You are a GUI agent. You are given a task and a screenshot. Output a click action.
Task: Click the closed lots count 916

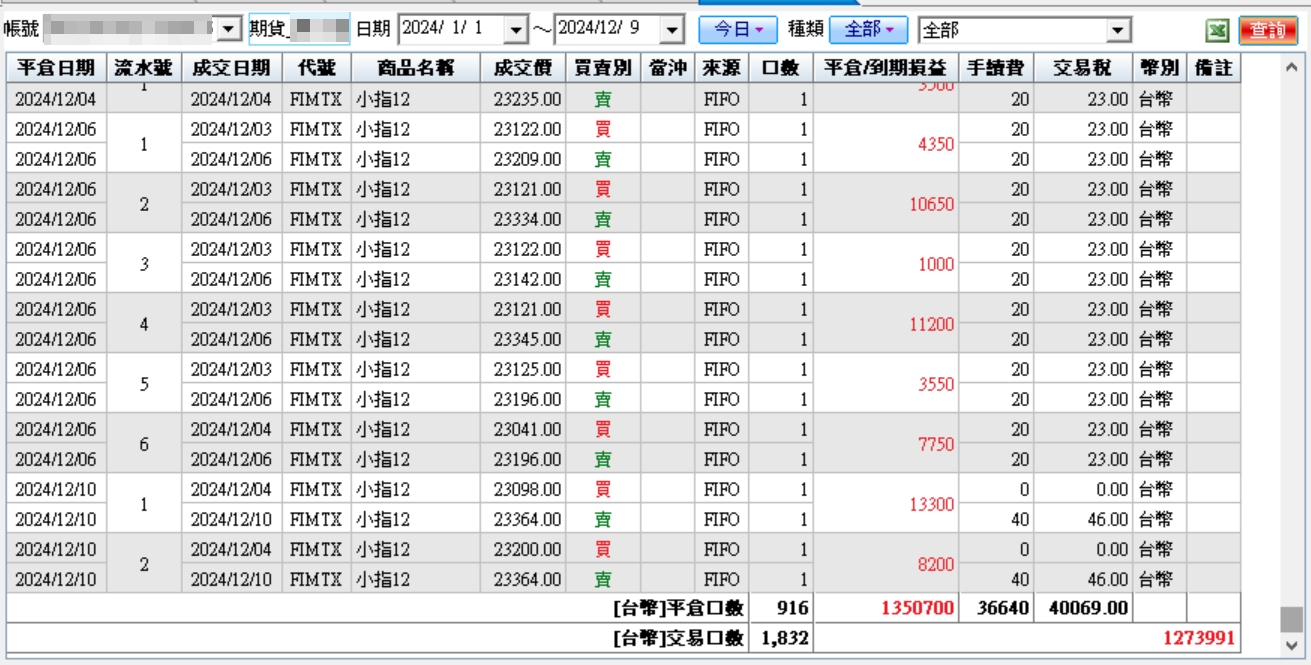794,608
